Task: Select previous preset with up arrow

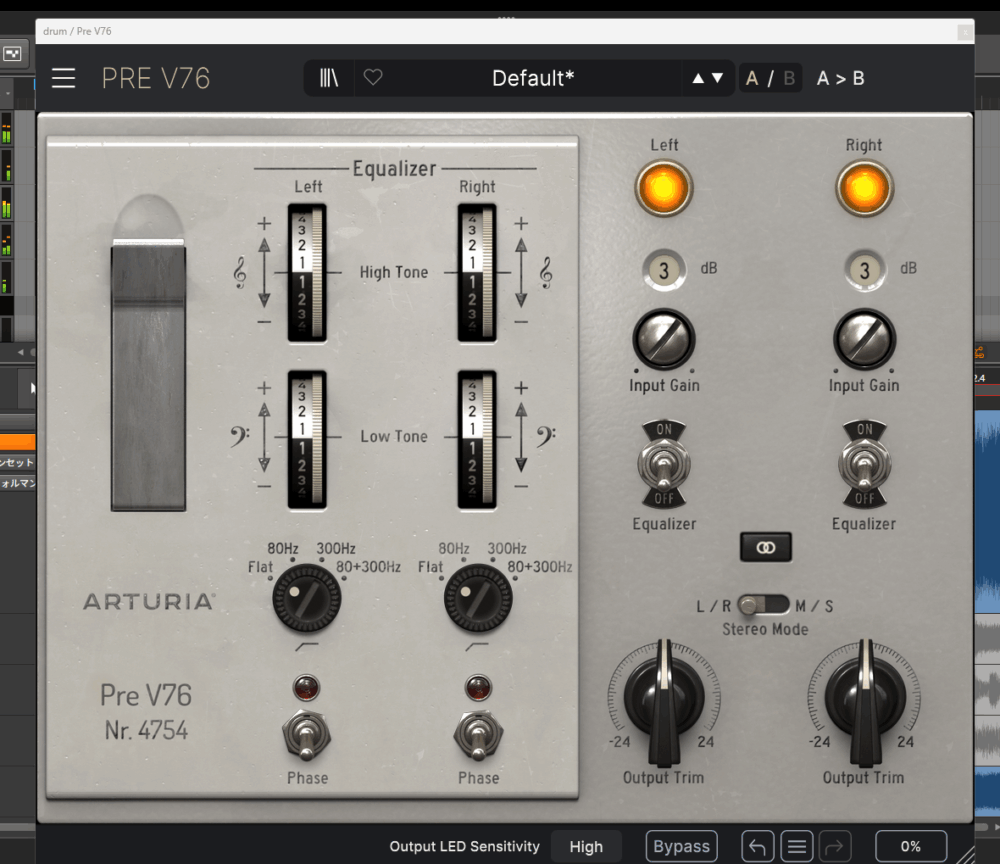Action: point(698,78)
